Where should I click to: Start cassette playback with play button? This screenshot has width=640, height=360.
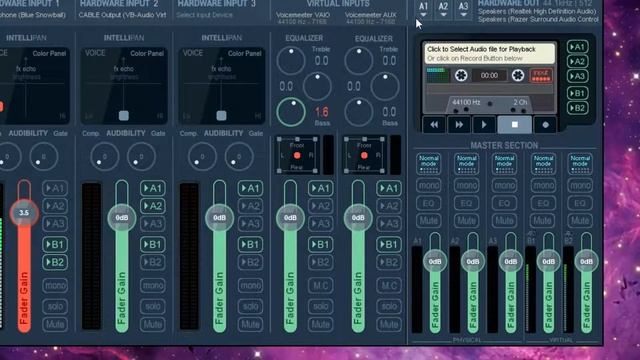tap(484, 125)
